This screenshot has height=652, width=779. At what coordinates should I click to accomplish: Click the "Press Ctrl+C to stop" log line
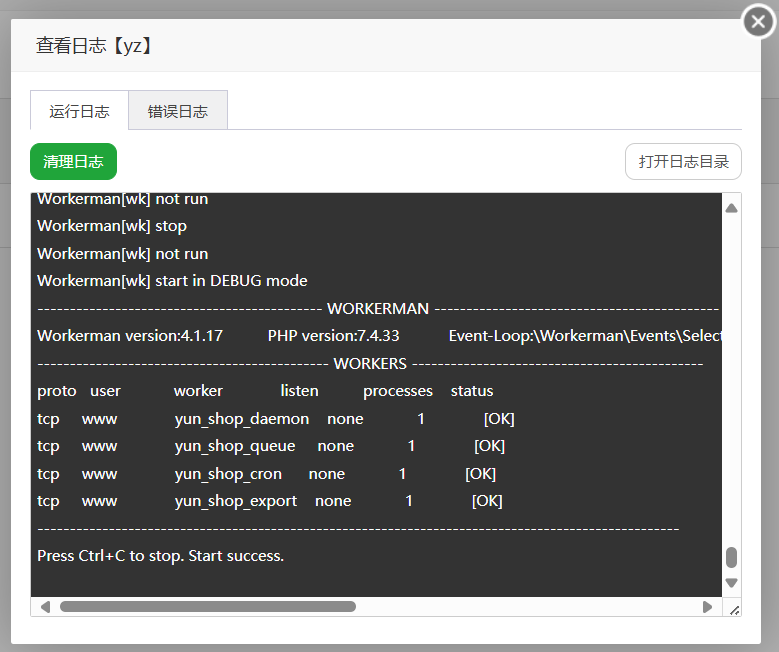coord(161,556)
